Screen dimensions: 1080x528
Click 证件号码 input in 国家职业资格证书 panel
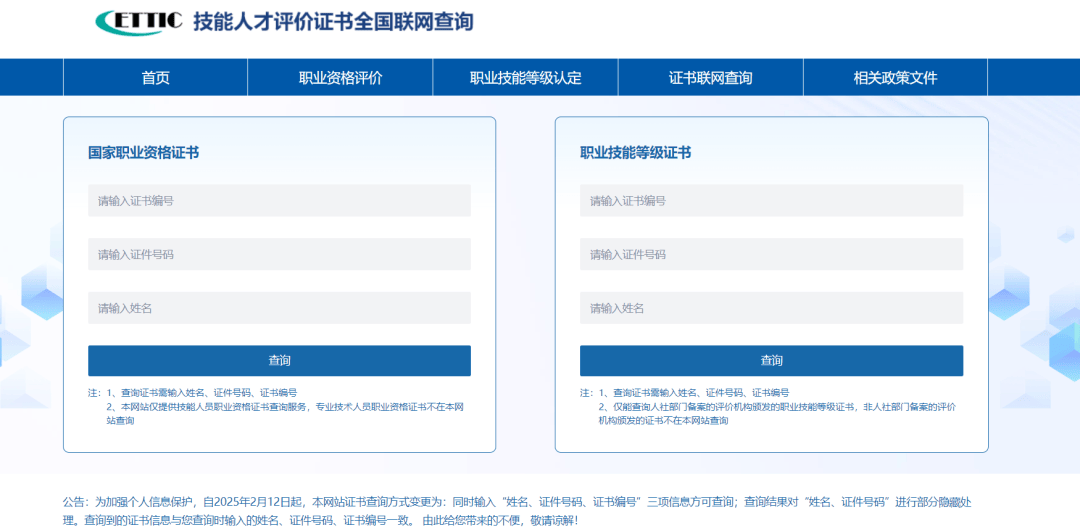(279, 255)
